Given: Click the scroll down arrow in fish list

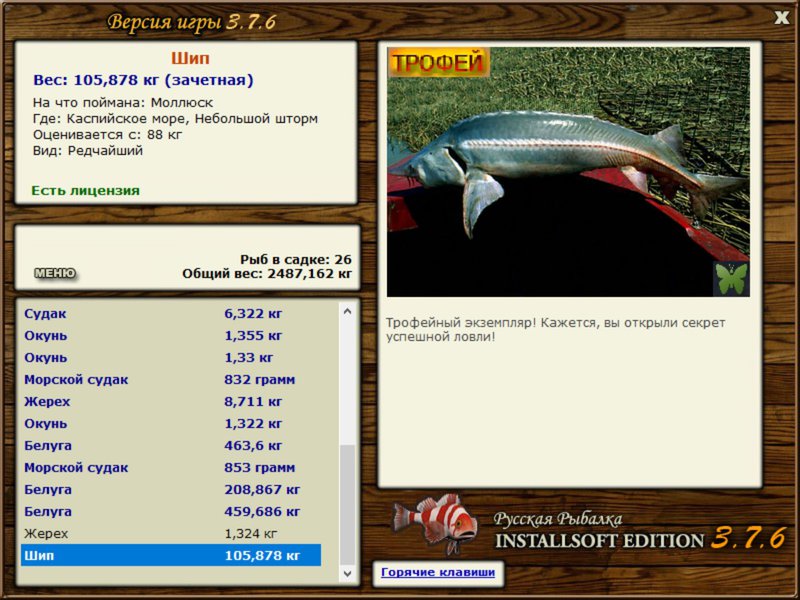Looking at the screenshot, I should coord(347,573).
